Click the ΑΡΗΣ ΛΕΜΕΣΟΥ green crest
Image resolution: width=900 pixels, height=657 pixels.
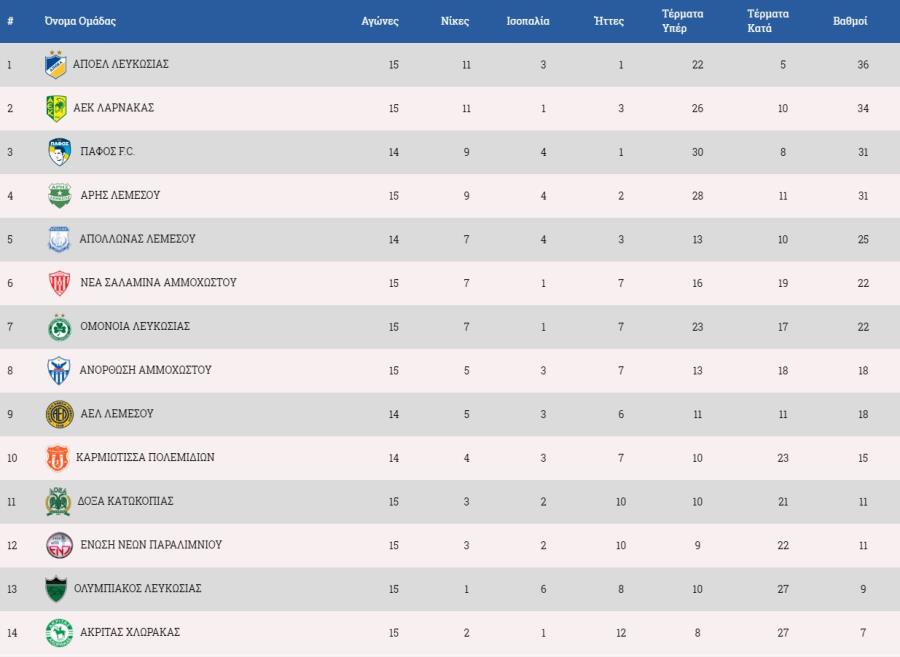[60, 196]
